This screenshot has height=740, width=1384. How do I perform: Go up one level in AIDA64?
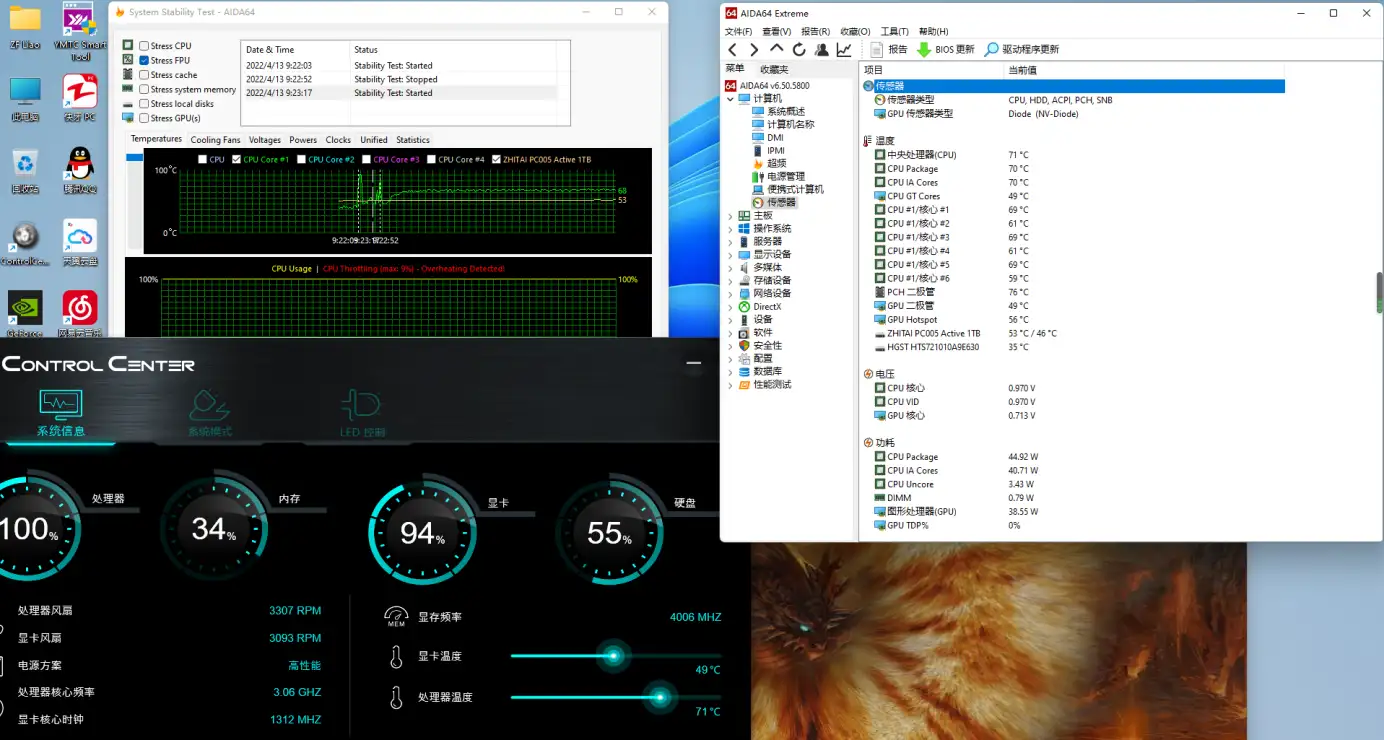777,49
